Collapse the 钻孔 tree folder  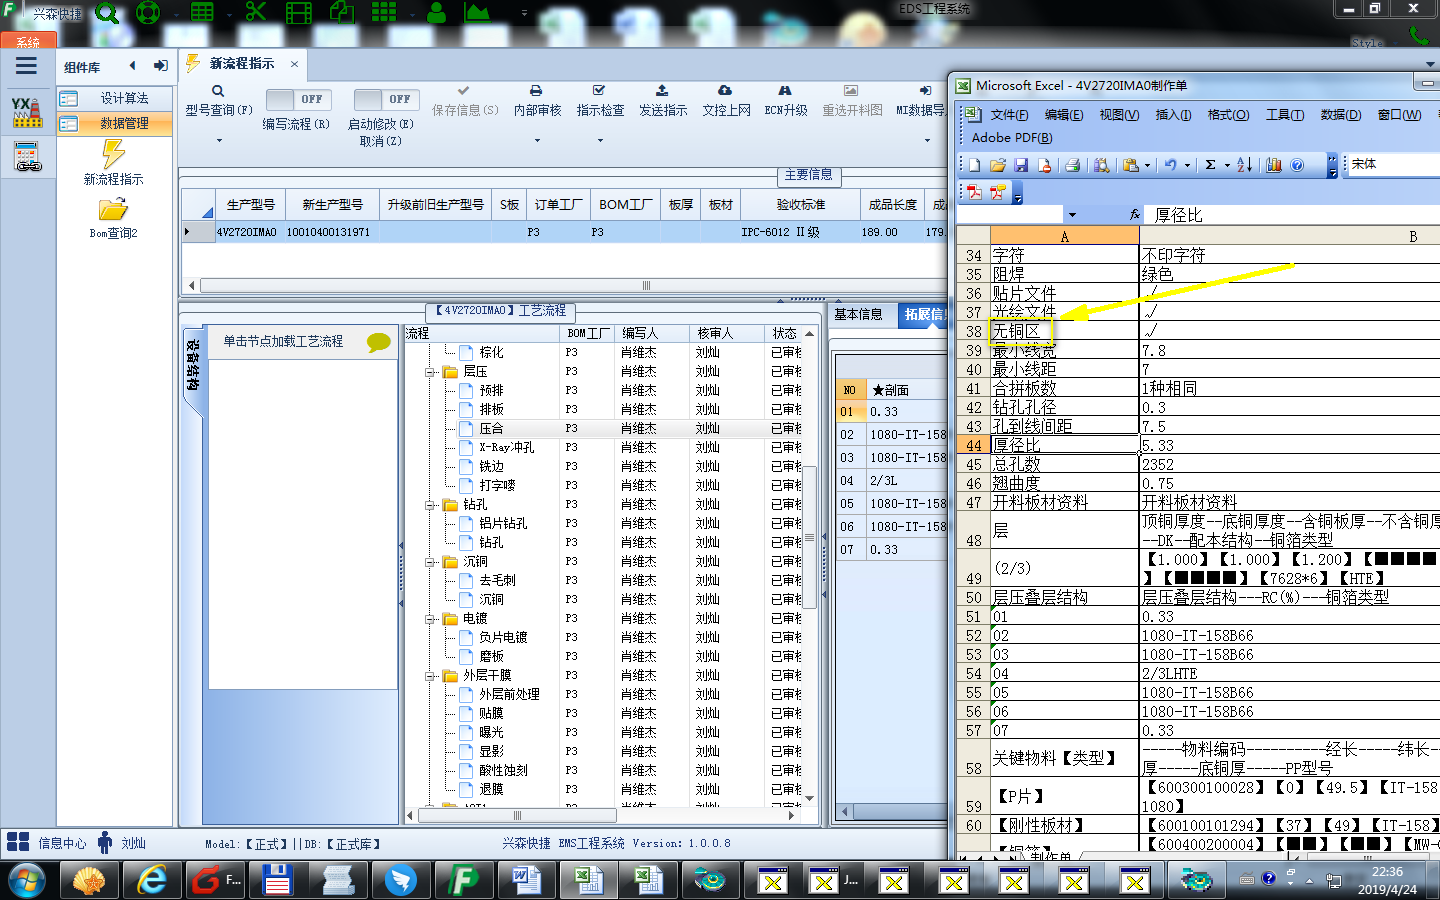coord(430,505)
